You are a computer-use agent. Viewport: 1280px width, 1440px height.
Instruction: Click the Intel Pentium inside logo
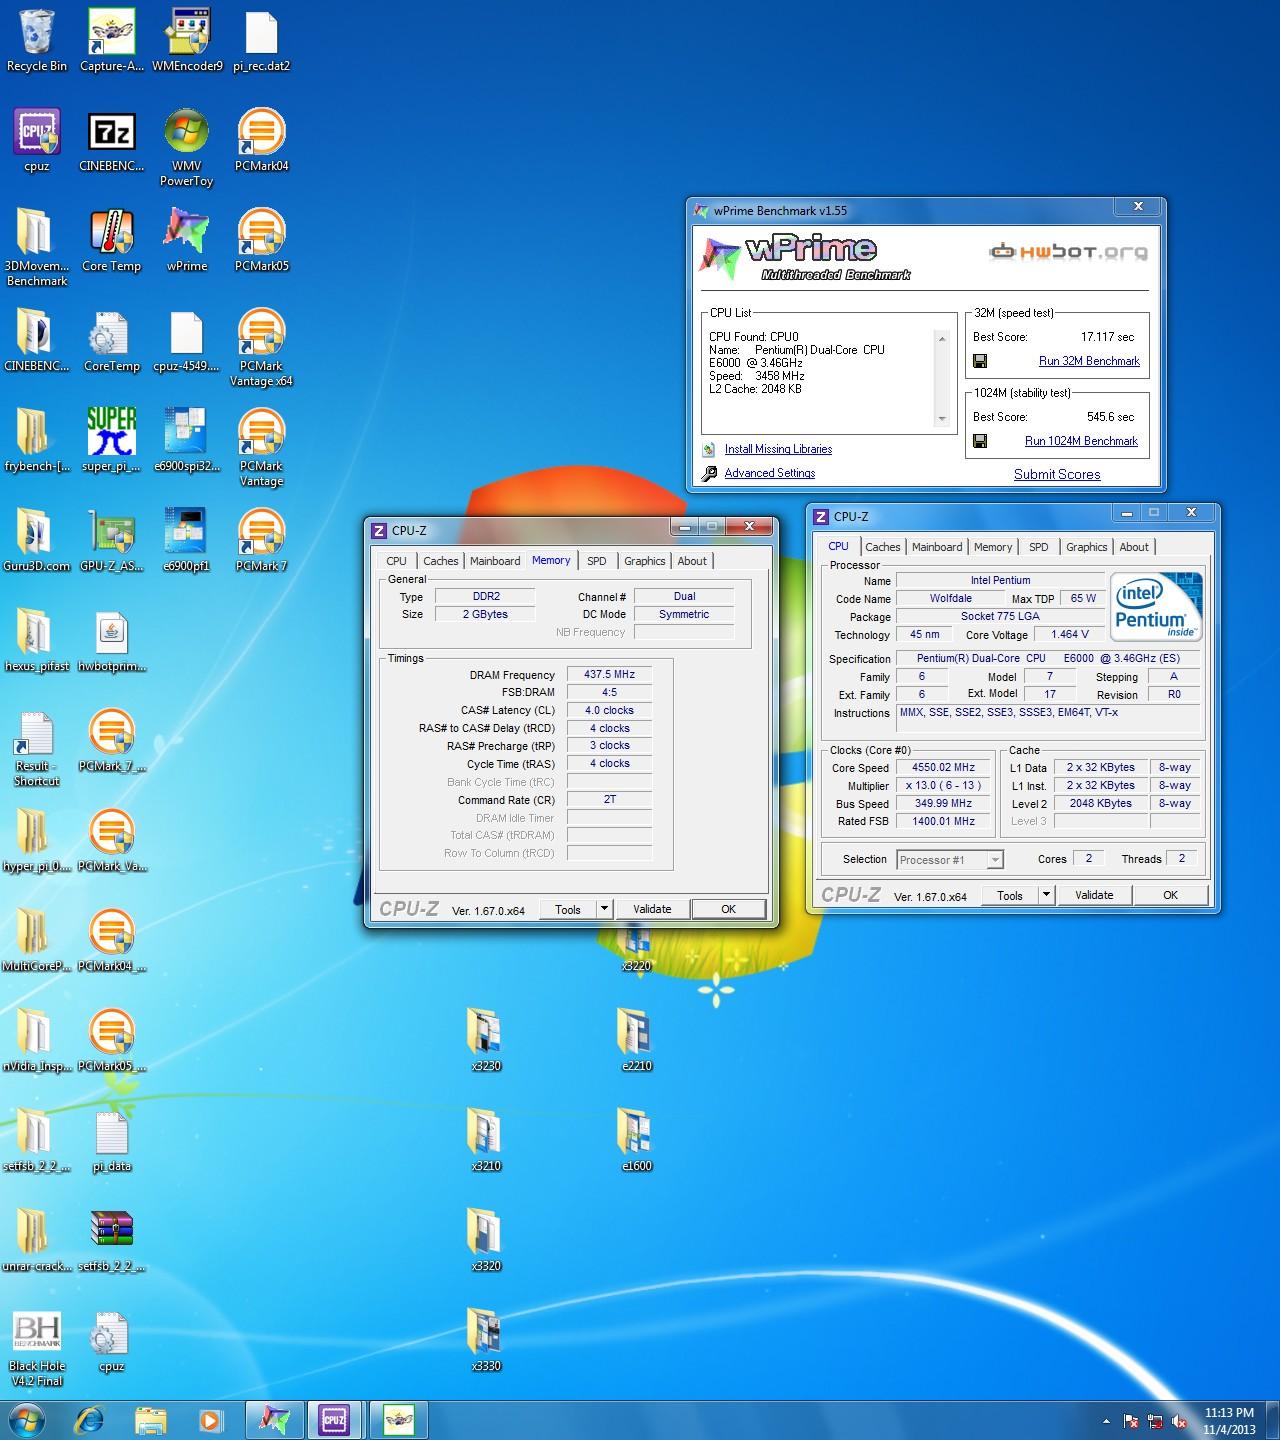(x=1156, y=606)
